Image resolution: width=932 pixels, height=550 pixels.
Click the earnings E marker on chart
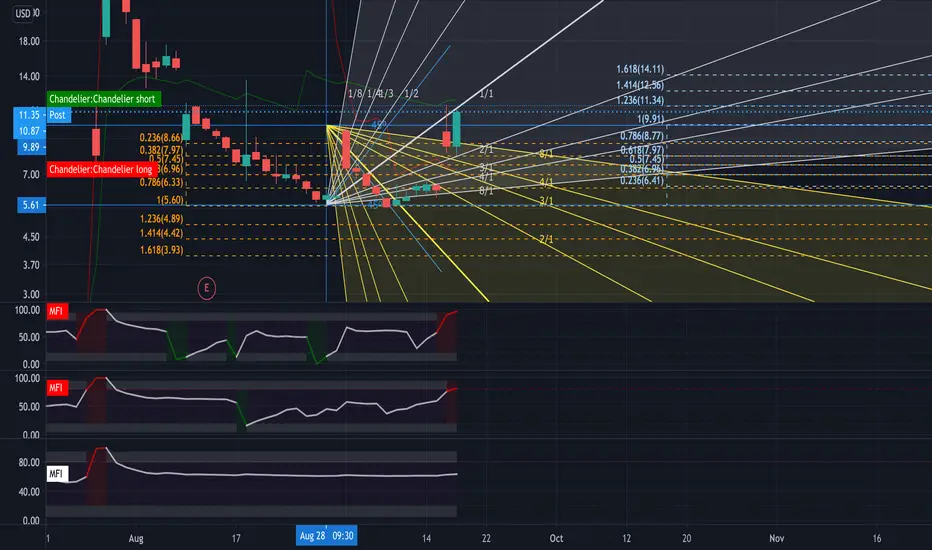pyautogui.click(x=207, y=288)
